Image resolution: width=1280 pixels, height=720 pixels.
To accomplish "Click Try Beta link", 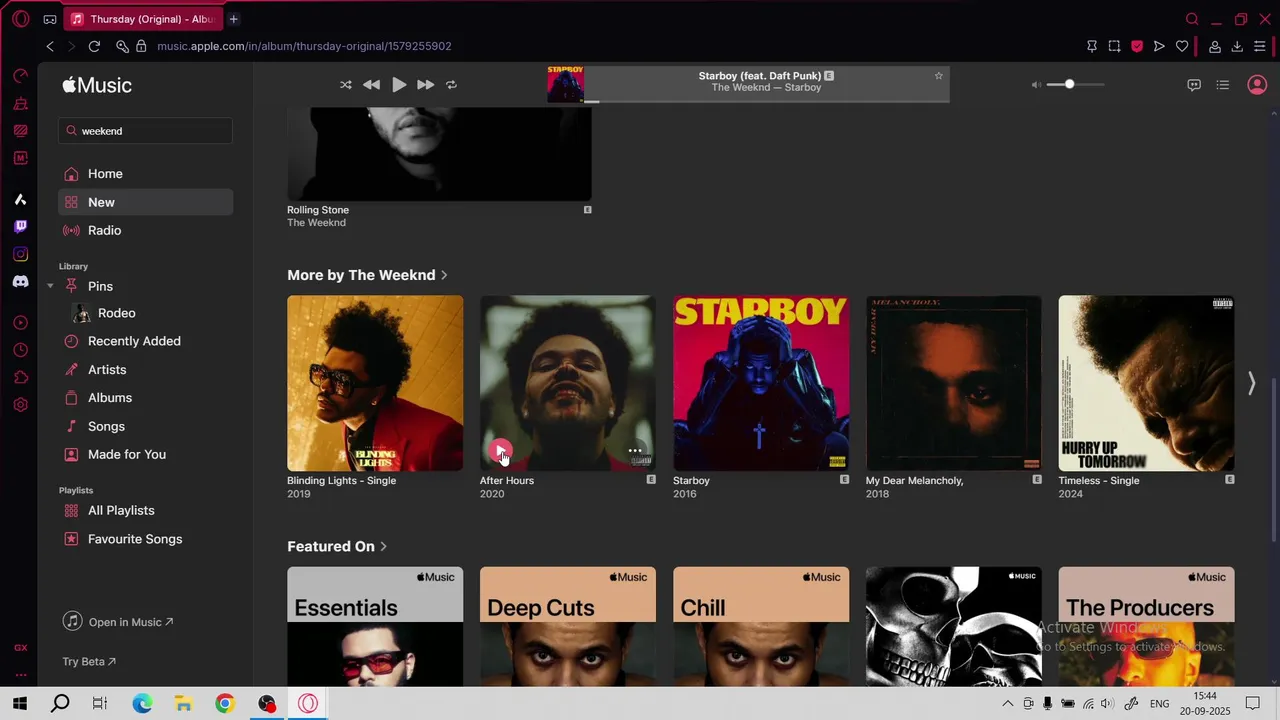I will (89, 662).
